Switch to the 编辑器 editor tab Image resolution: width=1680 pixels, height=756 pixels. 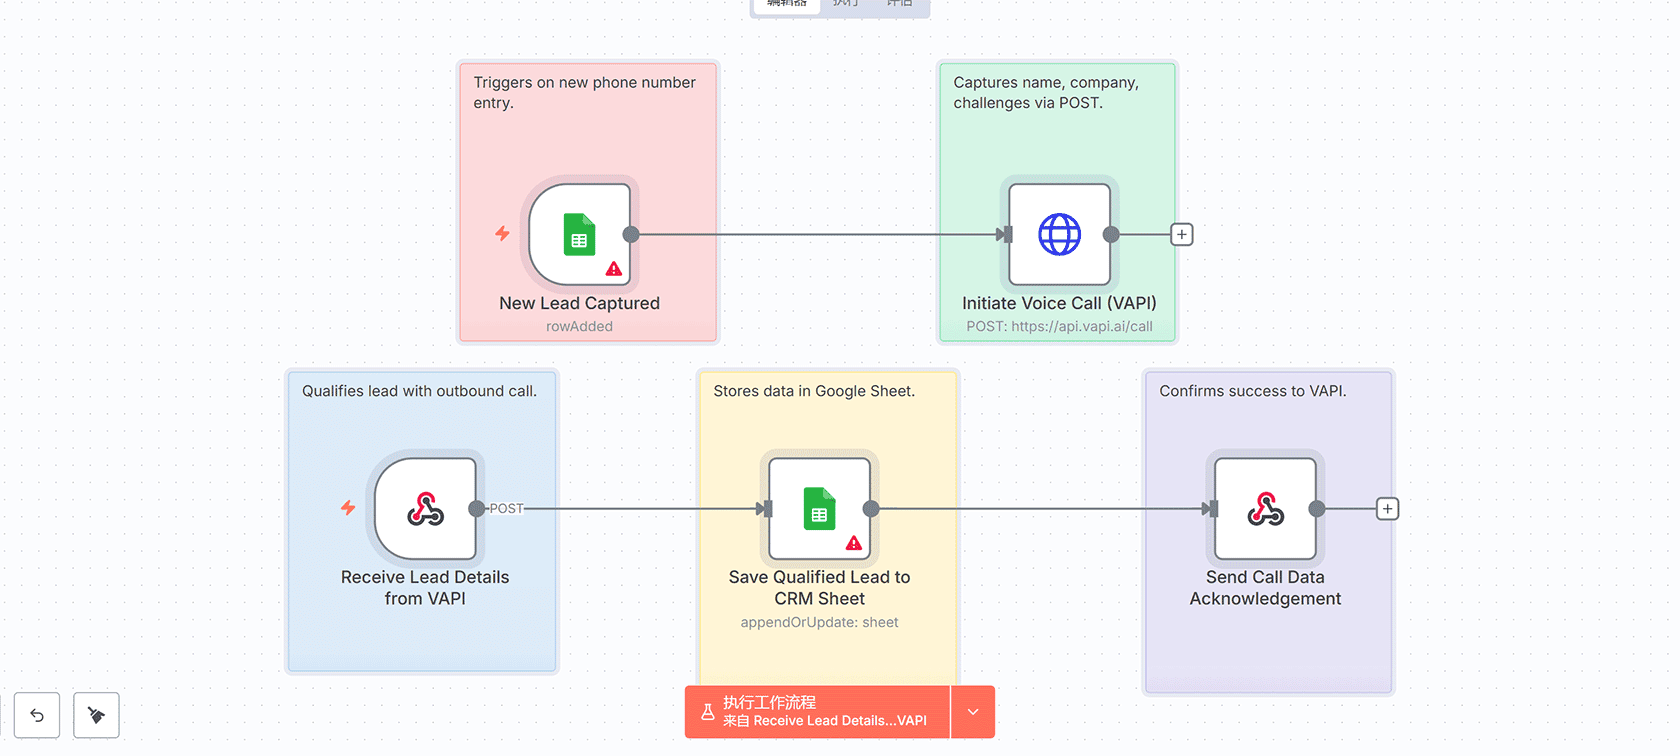click(x=787, y=4)
